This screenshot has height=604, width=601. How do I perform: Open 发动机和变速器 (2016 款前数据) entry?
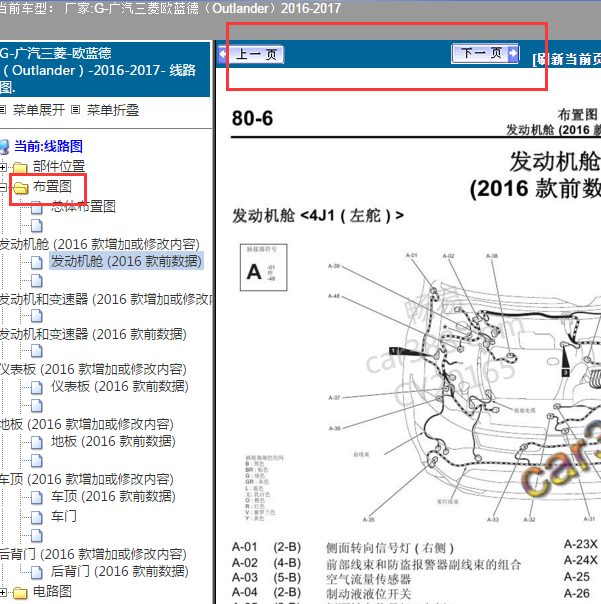click(93, 334)
